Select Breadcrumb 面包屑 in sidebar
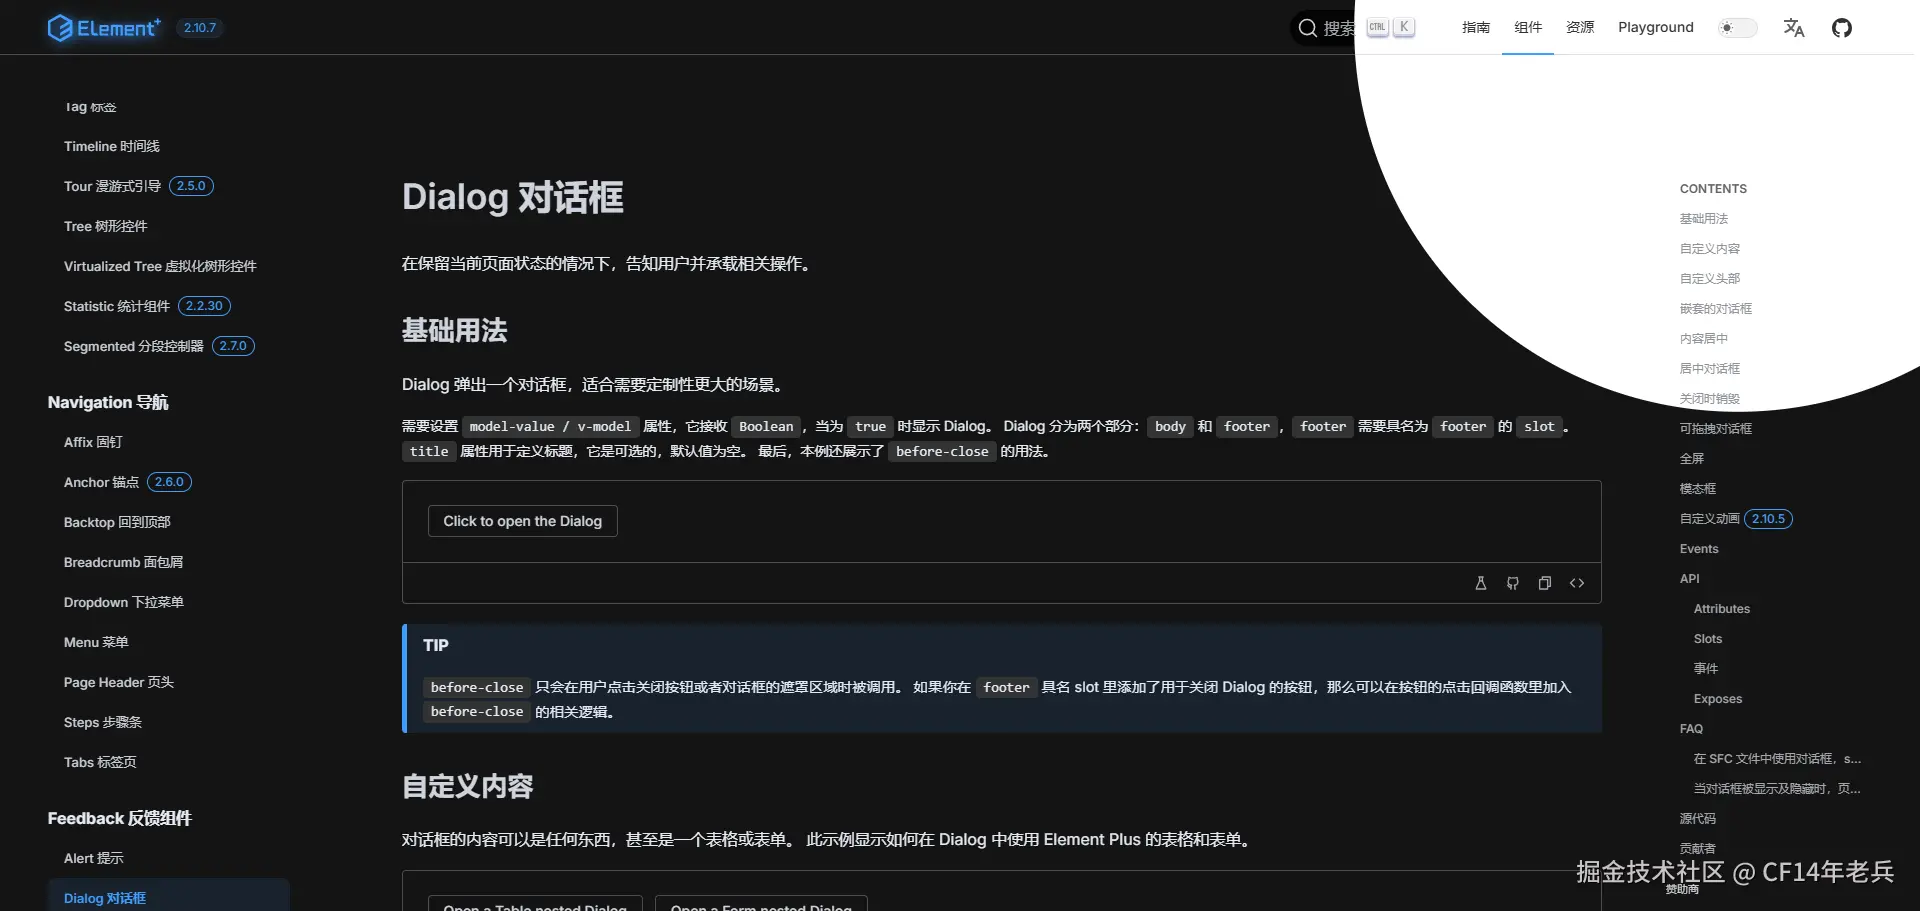Viewport: 1920px width, 911px height. (123, 562)
